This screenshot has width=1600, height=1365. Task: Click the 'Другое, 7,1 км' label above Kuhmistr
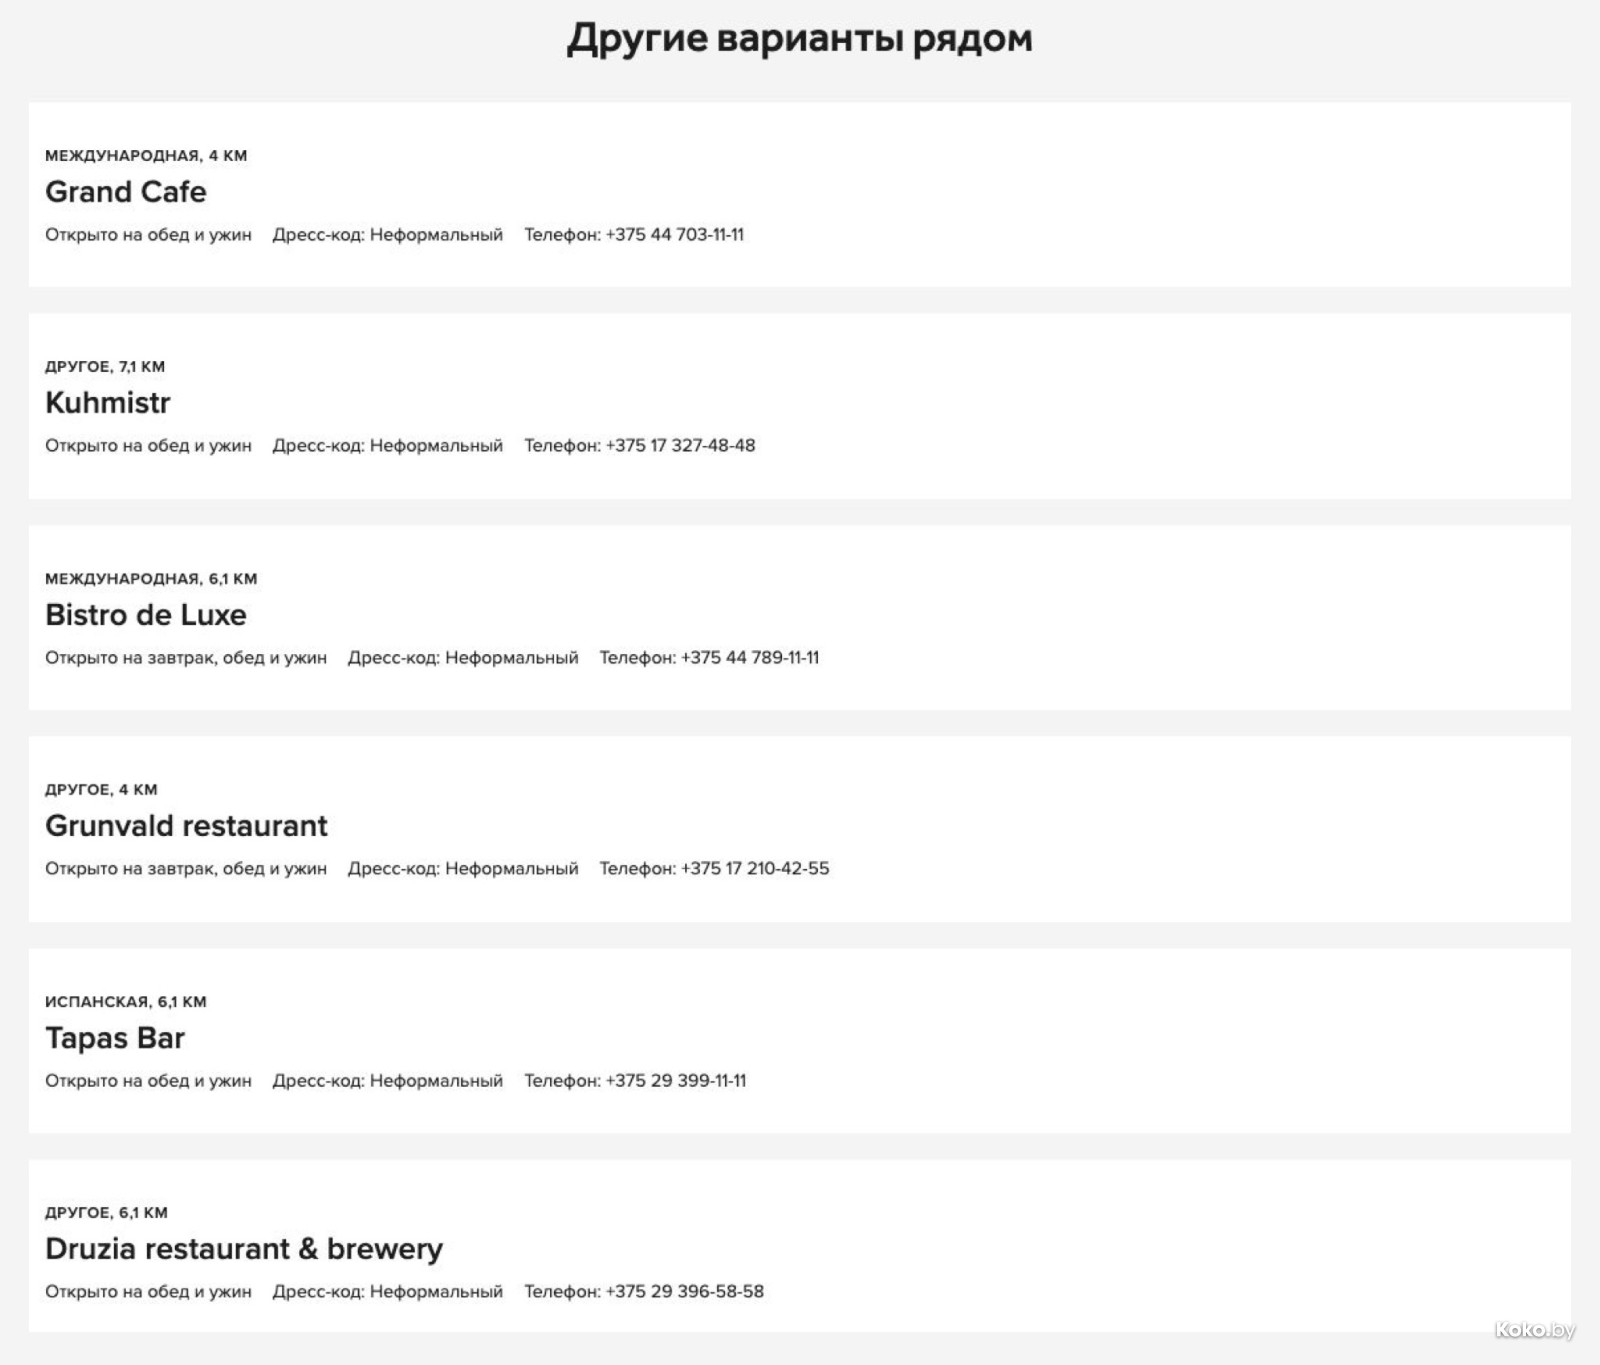coord(105,367)
